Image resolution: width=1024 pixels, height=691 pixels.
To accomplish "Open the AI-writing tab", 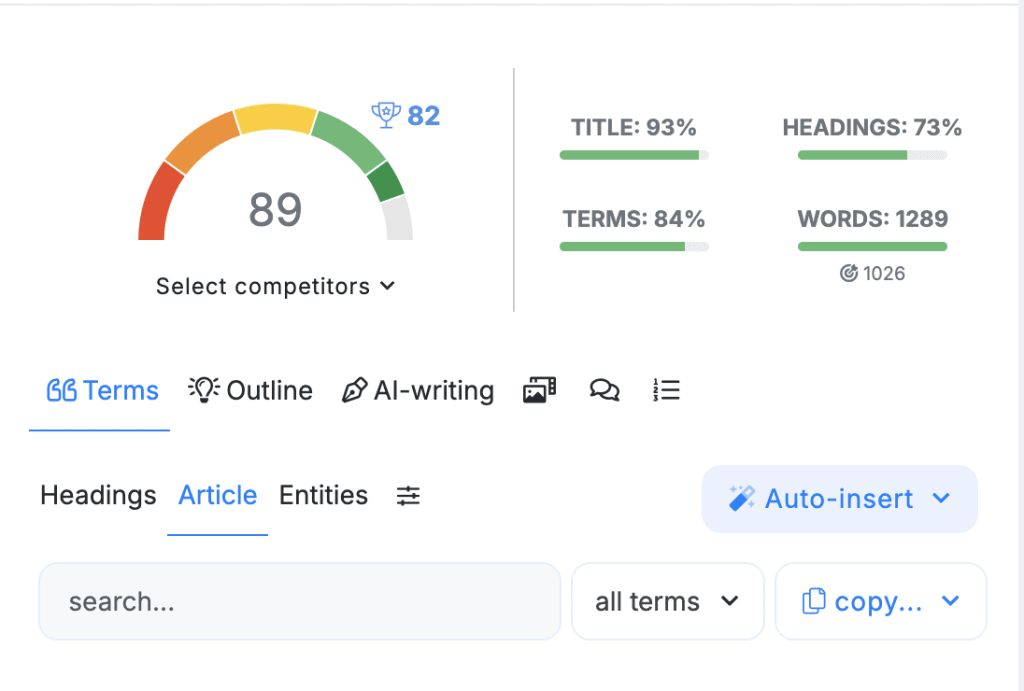I will click(x=418, y=390).
